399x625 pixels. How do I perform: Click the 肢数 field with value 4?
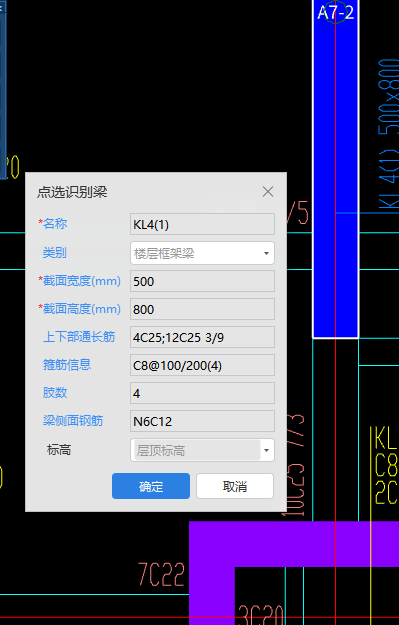[202, 393]
